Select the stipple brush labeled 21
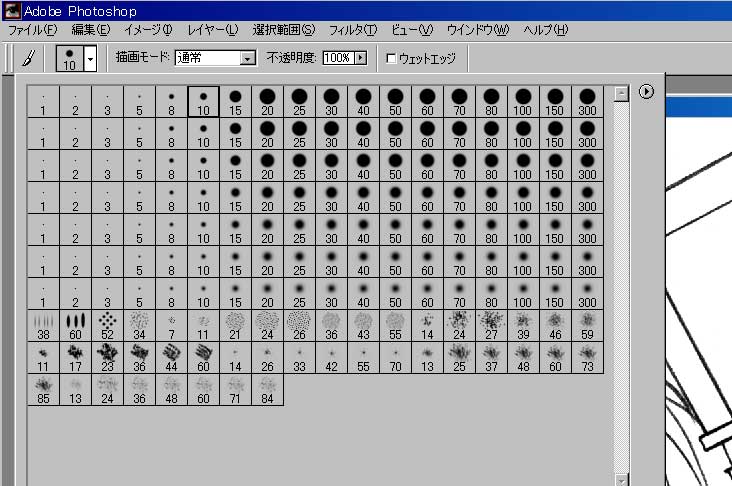This screenshot has width=732, height=486. (x=235, y=326)
